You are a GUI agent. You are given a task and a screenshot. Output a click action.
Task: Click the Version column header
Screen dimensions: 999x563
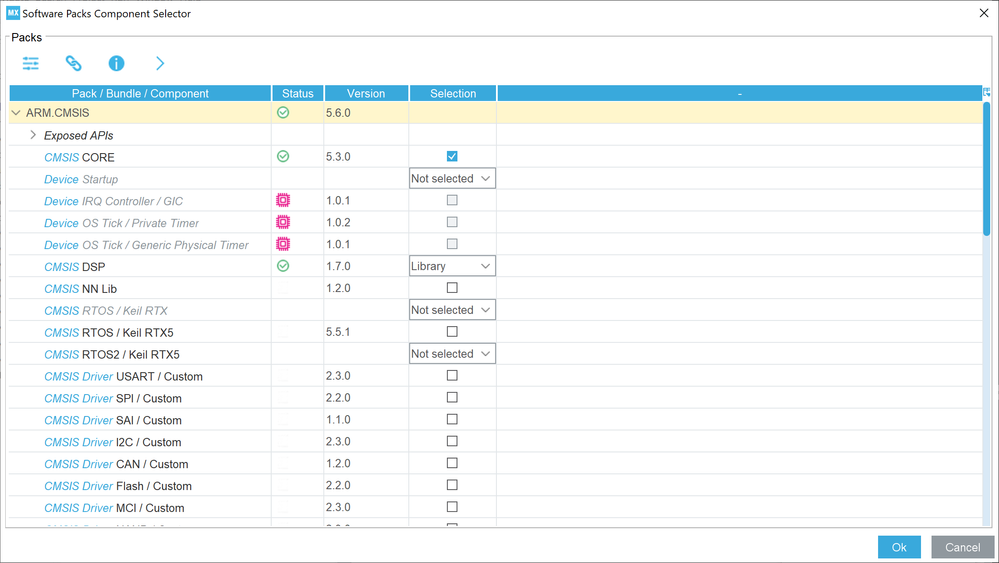tap(366, 93)
